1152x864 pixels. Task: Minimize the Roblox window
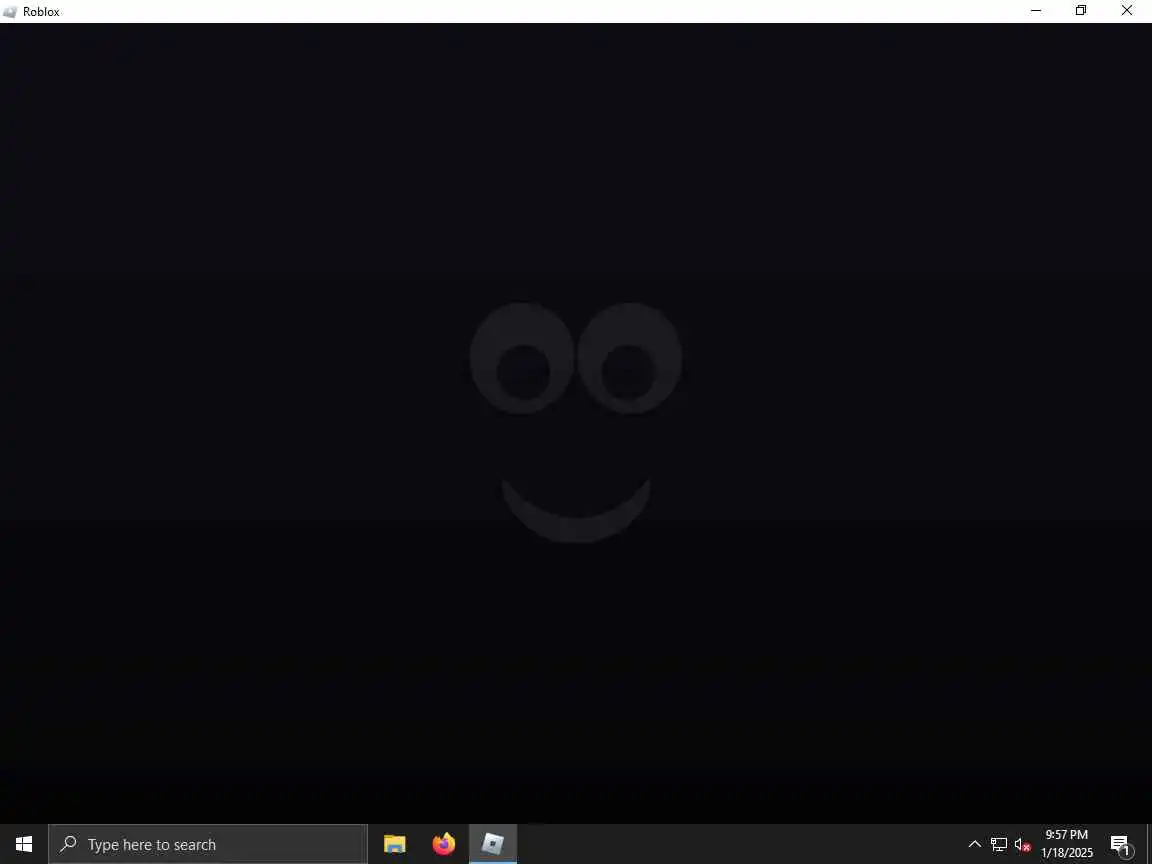pyautogui.click(x=1036, y=11)
